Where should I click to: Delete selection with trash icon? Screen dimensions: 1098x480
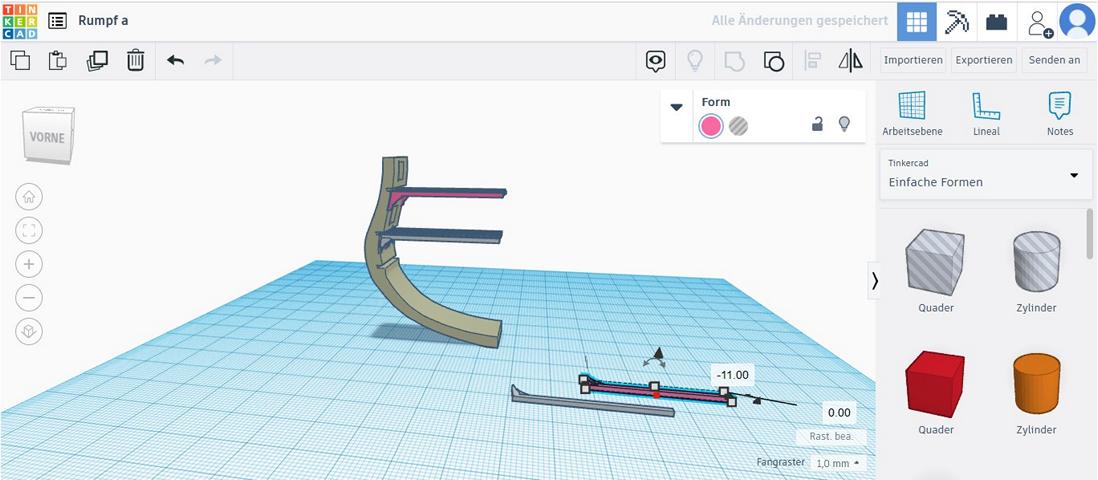tap(135, 61)
